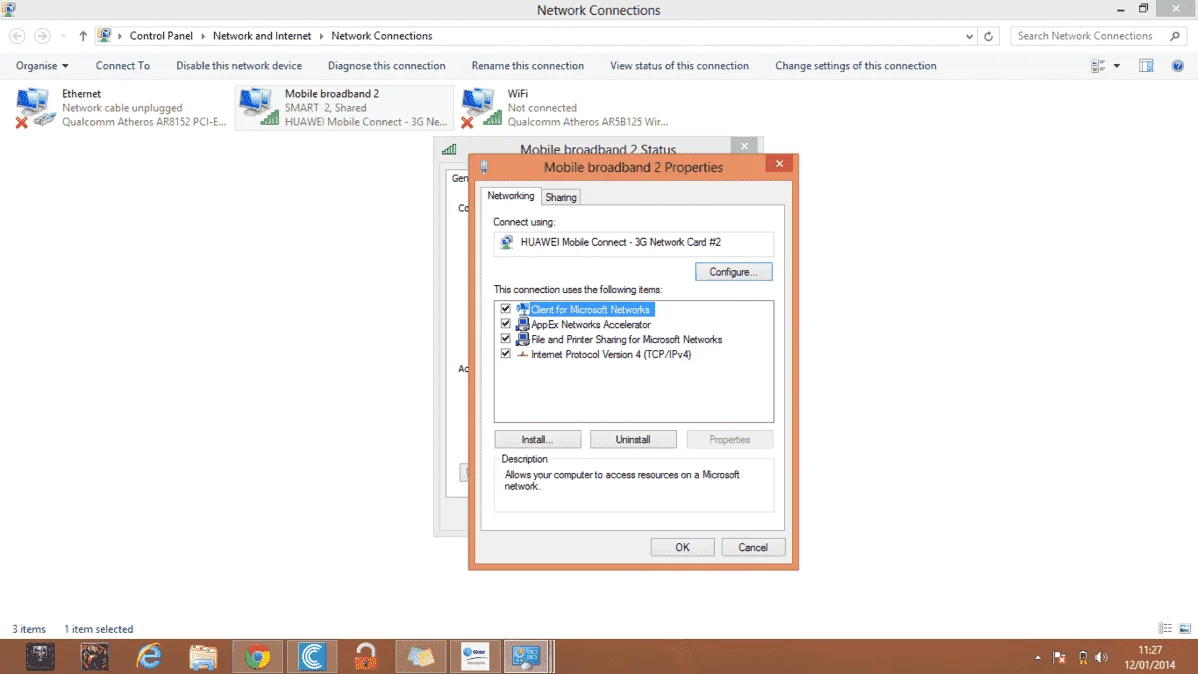Select the WiFi adapter icon
The width and height of the screenshot is (1198, 674).
pyautogui.click(x=481, y=107)
